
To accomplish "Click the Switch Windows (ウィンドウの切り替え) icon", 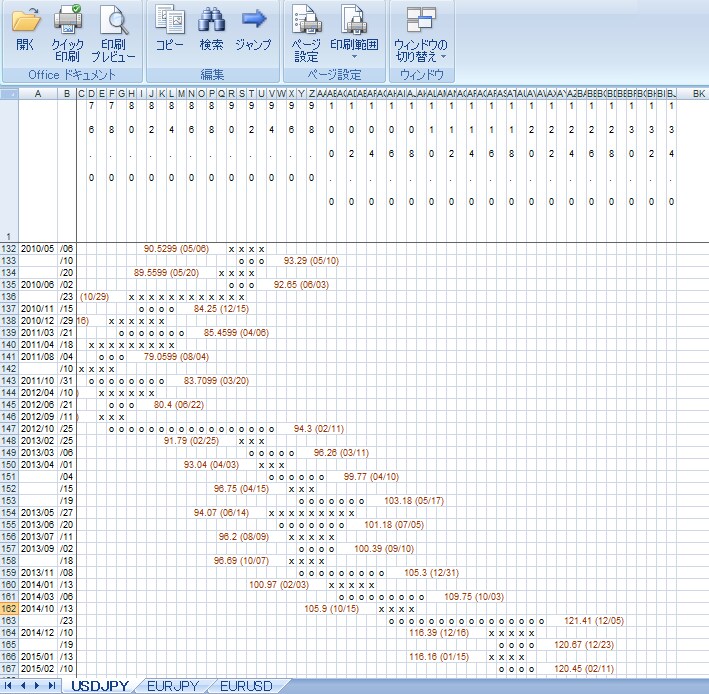I will (421, 20).
